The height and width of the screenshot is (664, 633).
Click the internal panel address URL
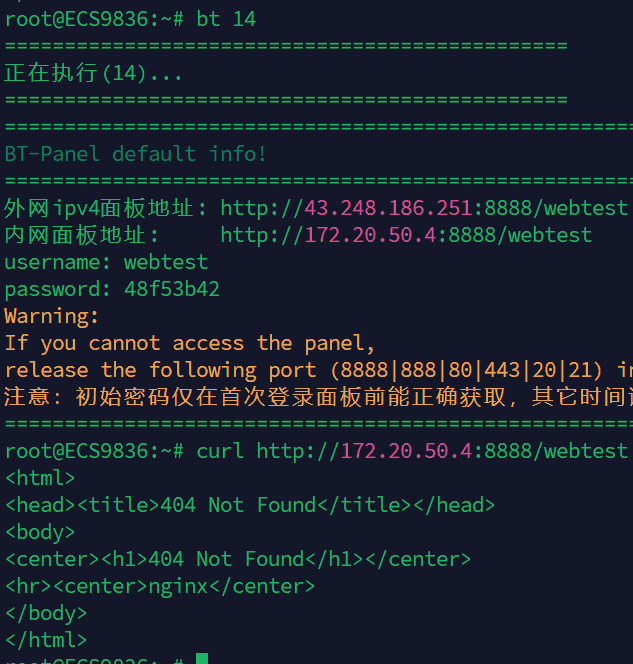(x=406, y=235)
